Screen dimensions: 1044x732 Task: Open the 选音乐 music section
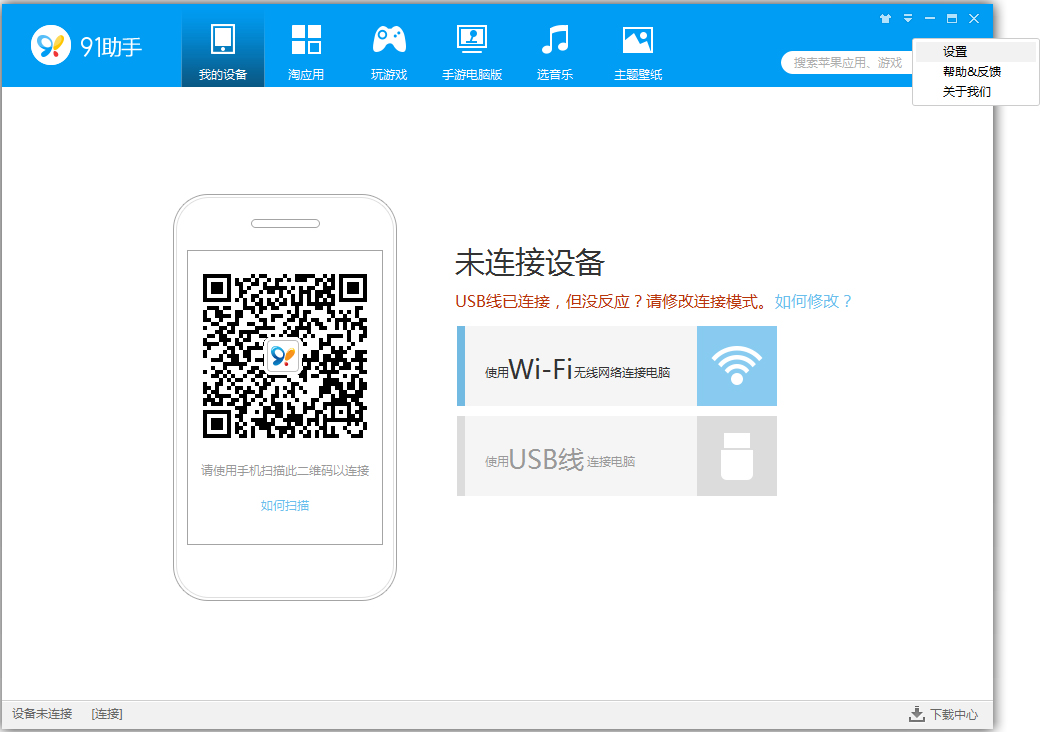pos(555,48)
